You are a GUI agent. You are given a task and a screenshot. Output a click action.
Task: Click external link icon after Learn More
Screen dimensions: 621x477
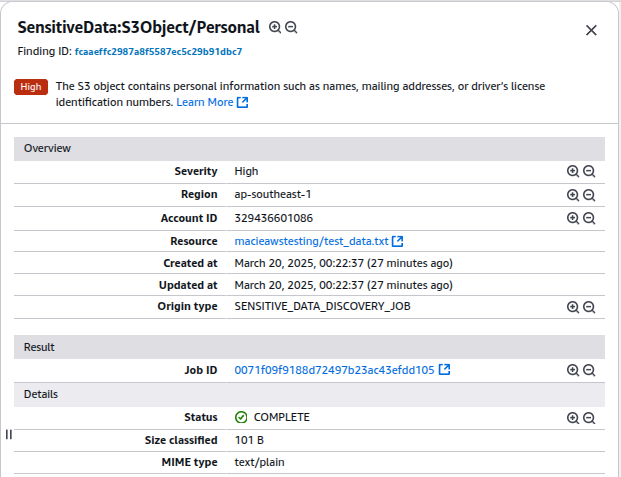tap(242, 102)
